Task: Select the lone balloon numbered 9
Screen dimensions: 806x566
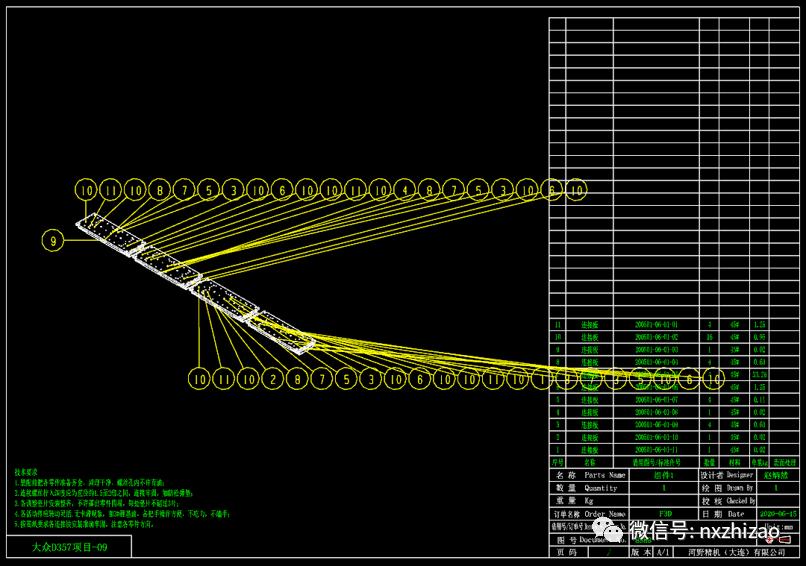Action: click(x=54, y=239)
